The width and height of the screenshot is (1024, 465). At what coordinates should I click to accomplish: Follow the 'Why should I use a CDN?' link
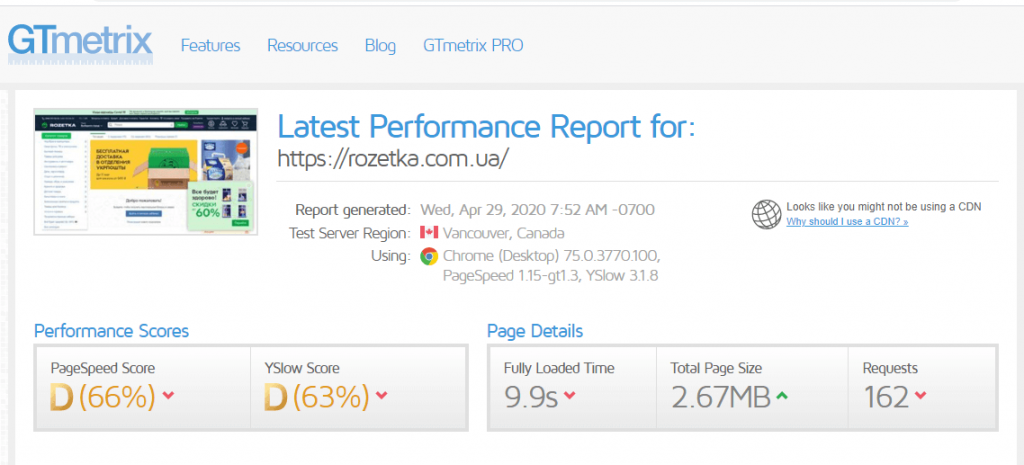(x=847, y=221)
